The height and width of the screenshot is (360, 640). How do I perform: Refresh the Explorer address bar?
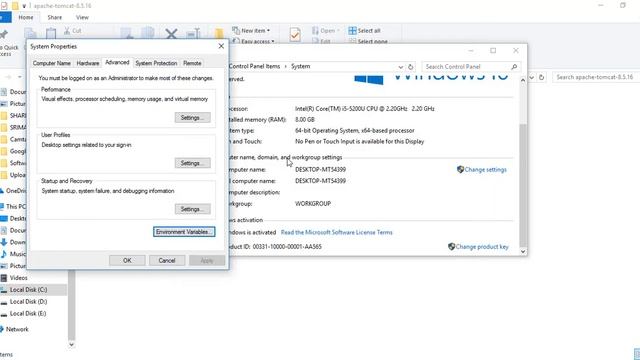pyautogui.click(x=541, y=77)
